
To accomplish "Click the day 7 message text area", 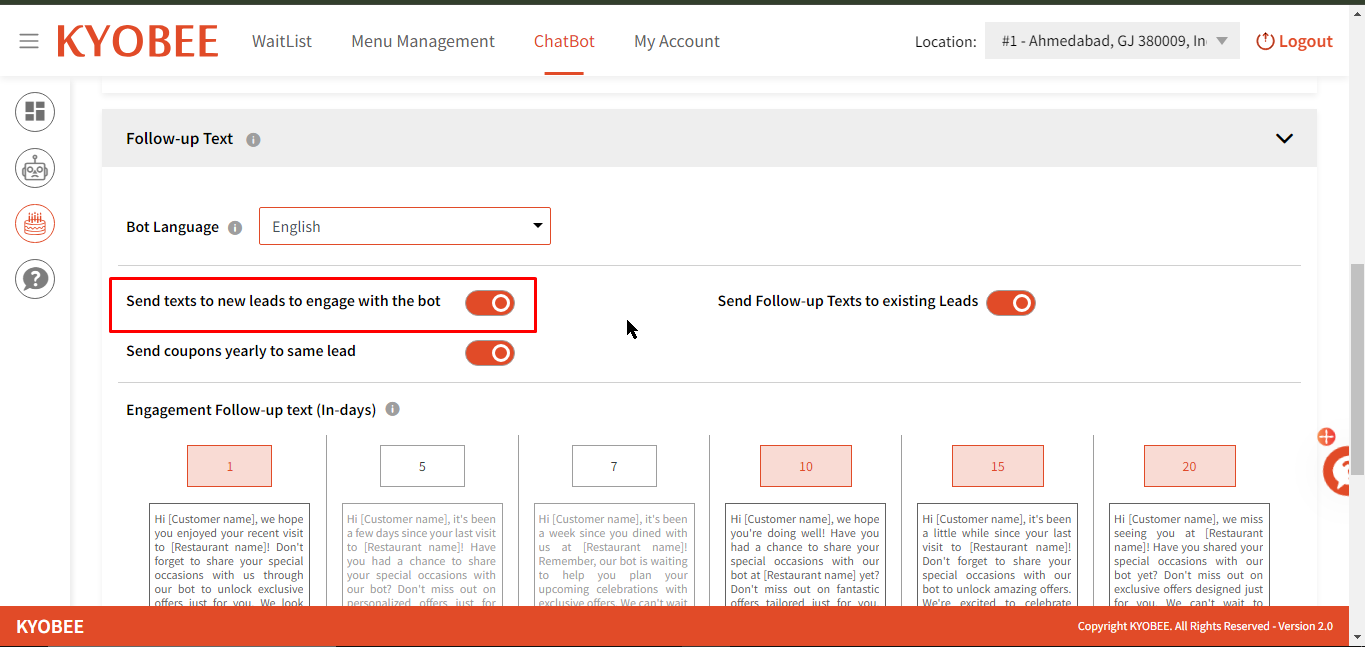I will coord(614,555).
